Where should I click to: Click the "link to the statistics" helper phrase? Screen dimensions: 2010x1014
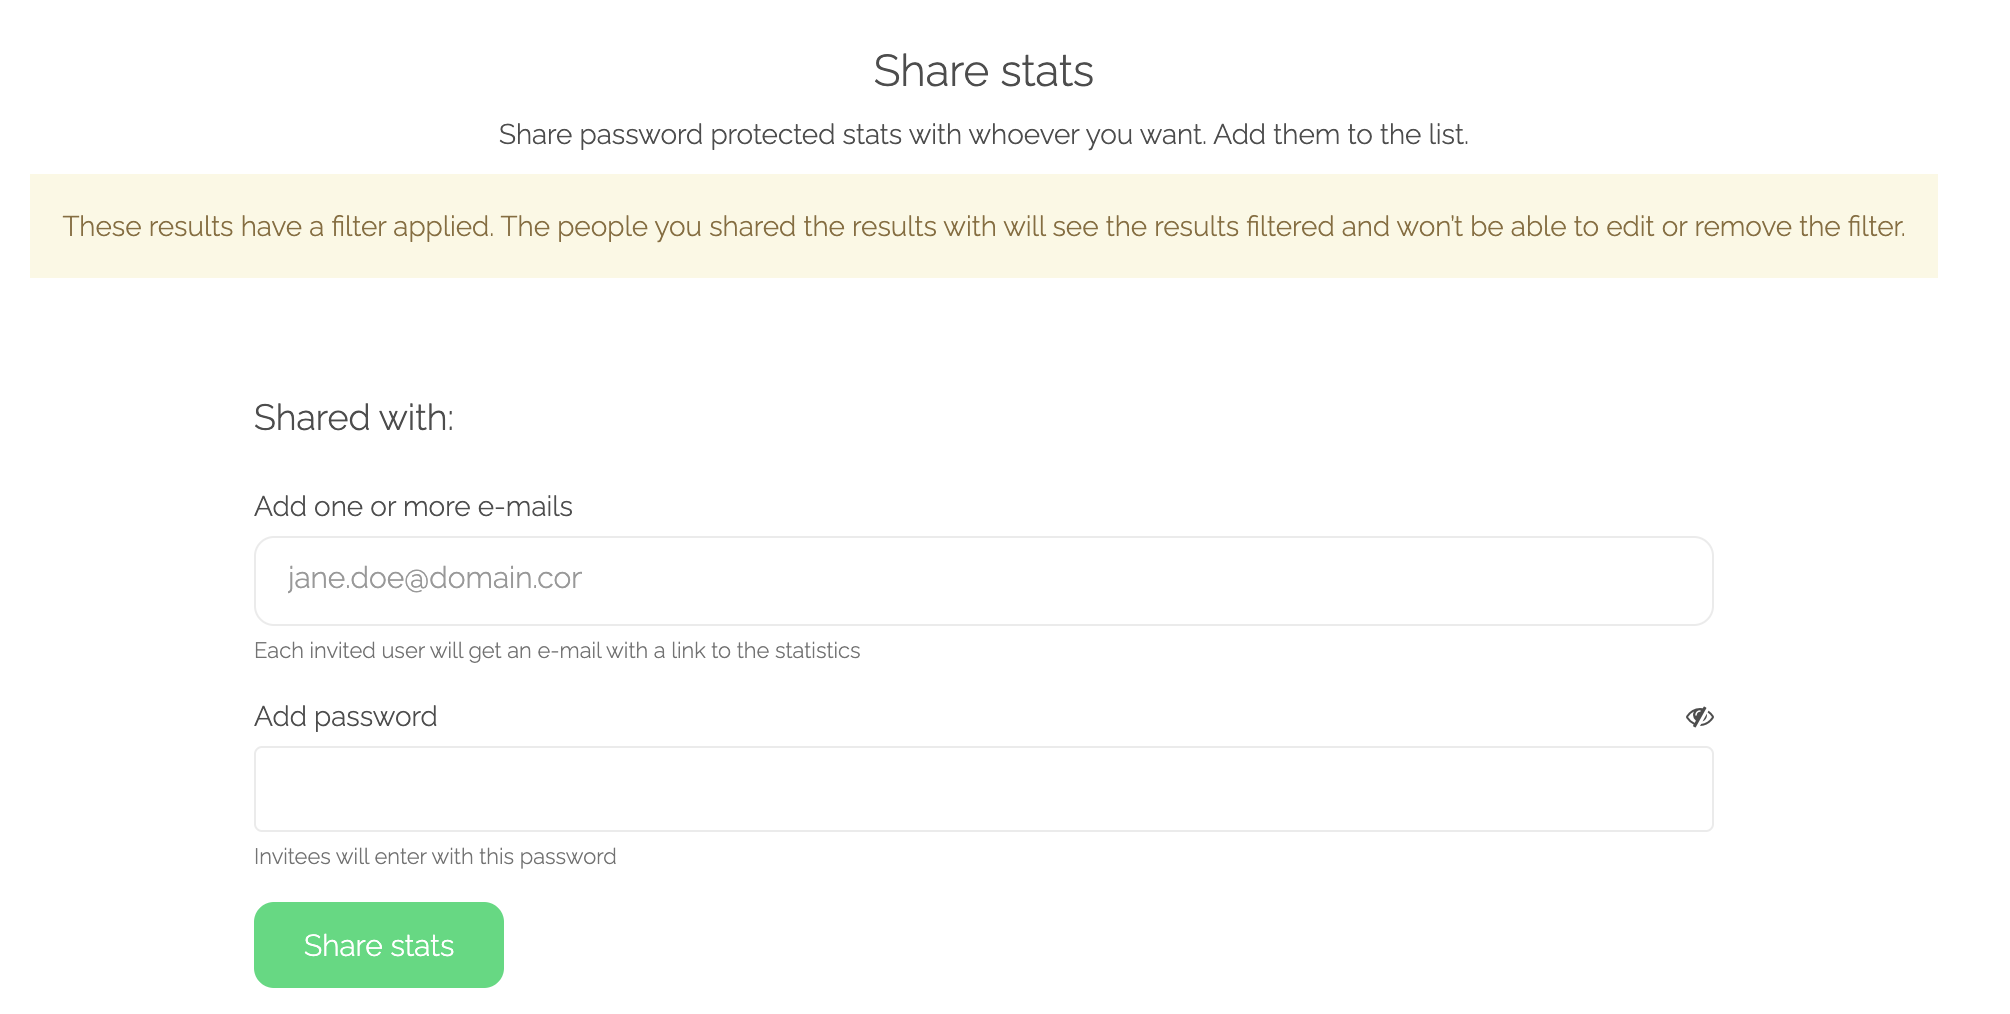(765, 650)
